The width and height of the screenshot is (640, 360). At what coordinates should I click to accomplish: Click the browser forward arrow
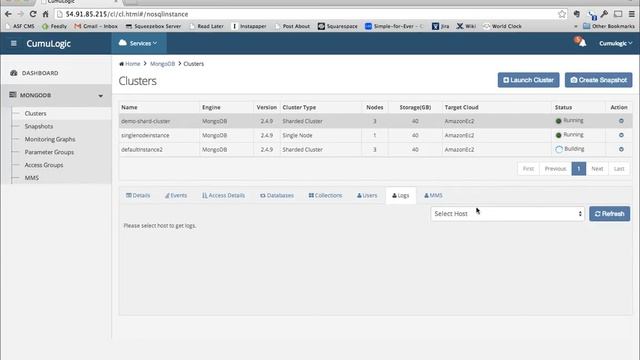[x=20, y=14]
